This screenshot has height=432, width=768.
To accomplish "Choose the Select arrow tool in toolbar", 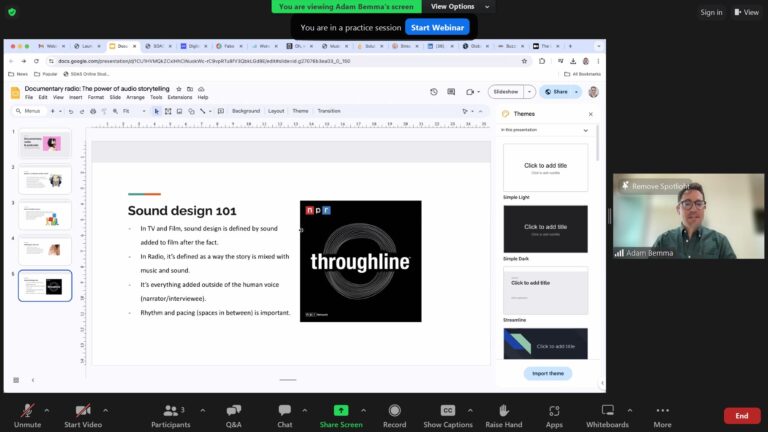I will point(157,112).
